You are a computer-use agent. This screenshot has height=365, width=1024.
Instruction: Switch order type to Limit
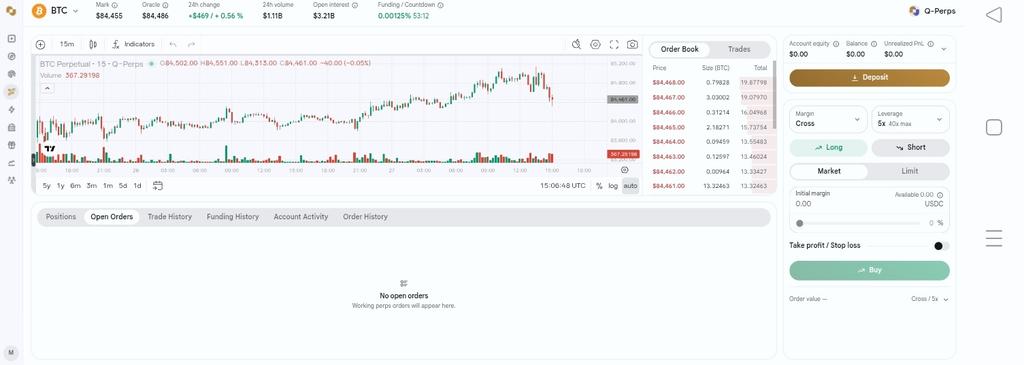tap(909, 171)
